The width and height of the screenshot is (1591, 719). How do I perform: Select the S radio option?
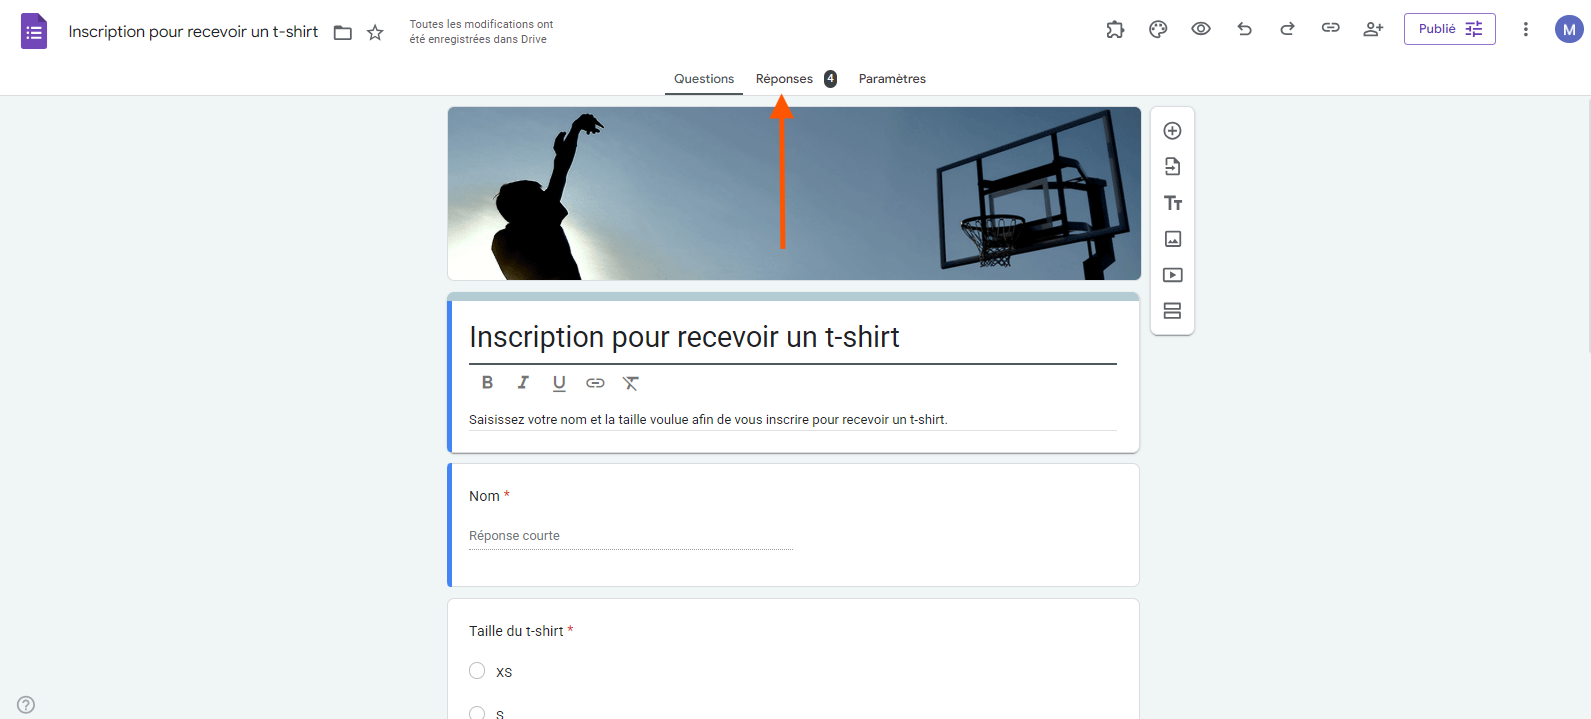(x=477, y=713)
